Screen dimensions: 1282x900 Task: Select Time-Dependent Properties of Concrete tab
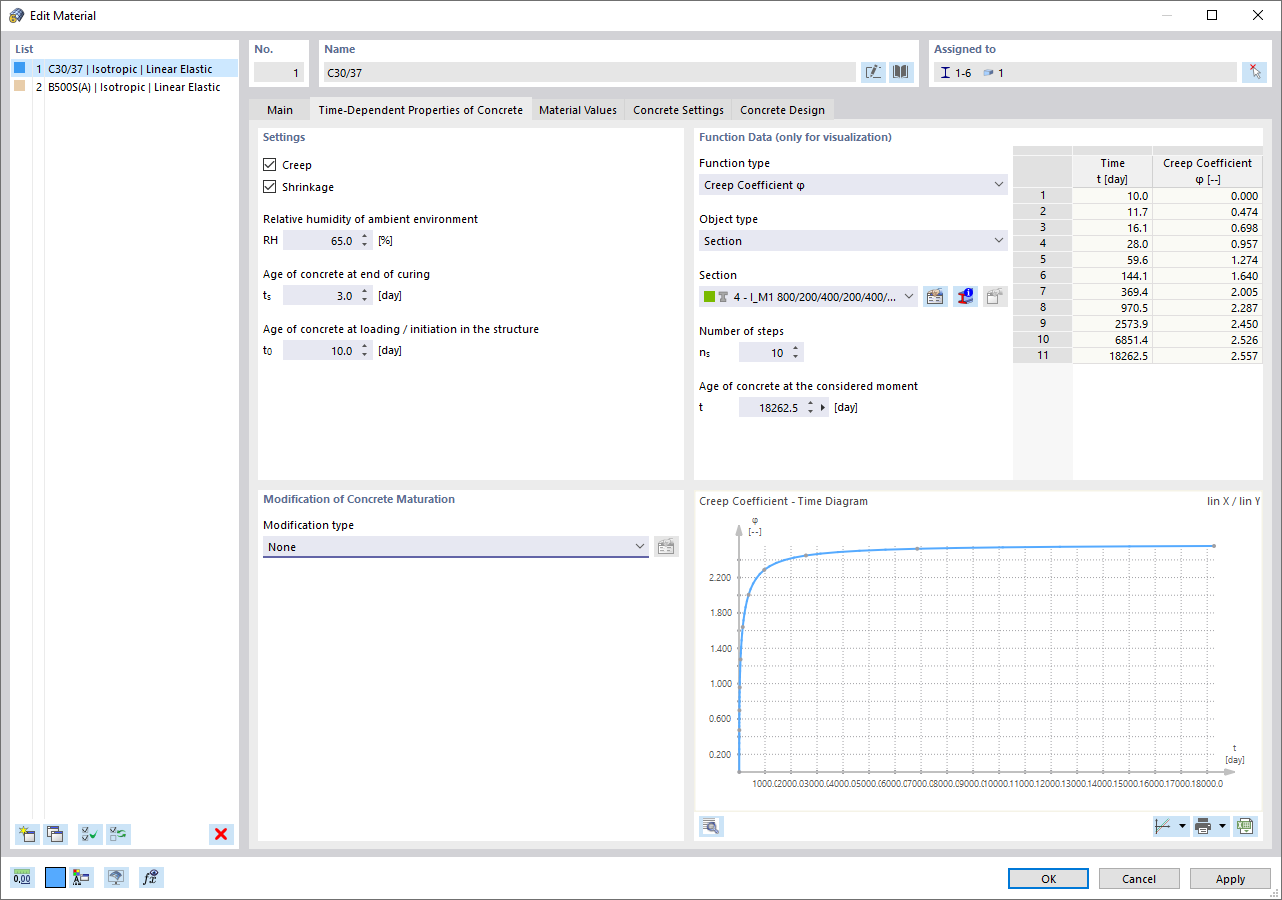tap(420, 110)
